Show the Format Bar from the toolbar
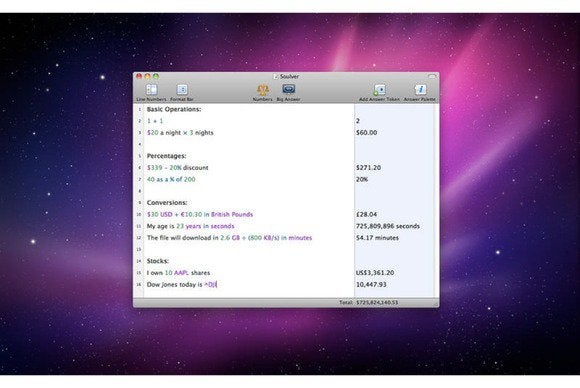This screenshot has height=388, width=580. click(182, 90)
